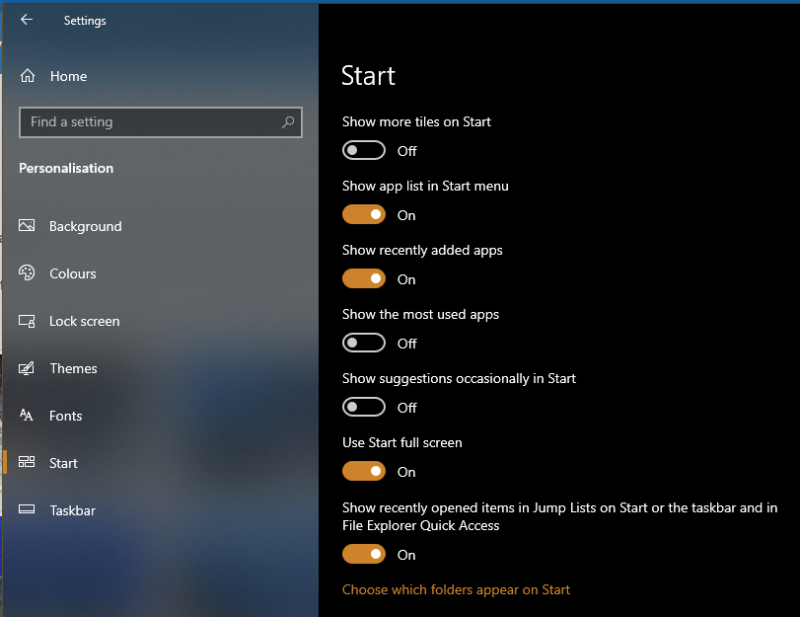The height and width of the screenshot is (617, 800).
Task: Click the Themes brush icon
Action: (27, 368)
